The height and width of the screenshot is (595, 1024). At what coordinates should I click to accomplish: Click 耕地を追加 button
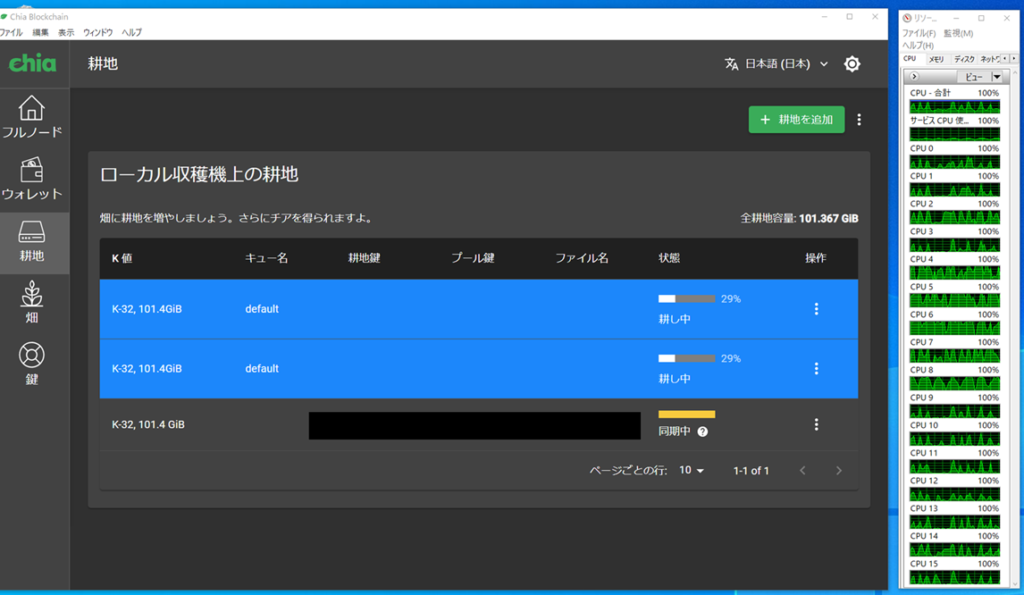click(796, 120)
